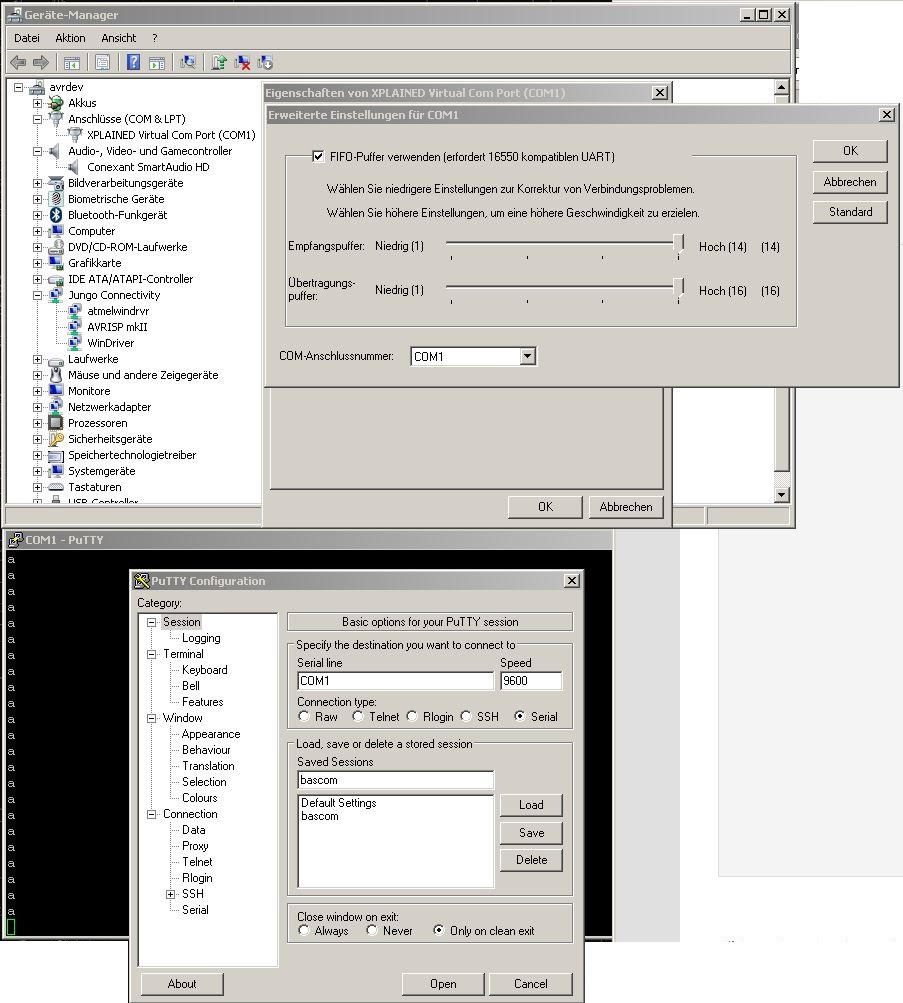Click the blue Help question mark icon

[133, 62]
